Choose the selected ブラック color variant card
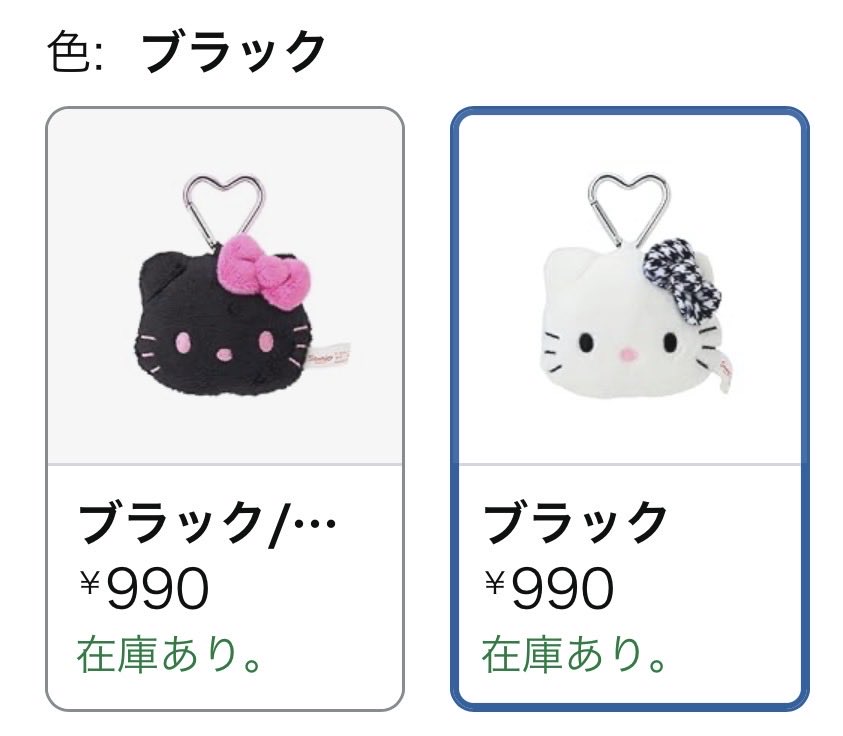 (x=630, y=409)
